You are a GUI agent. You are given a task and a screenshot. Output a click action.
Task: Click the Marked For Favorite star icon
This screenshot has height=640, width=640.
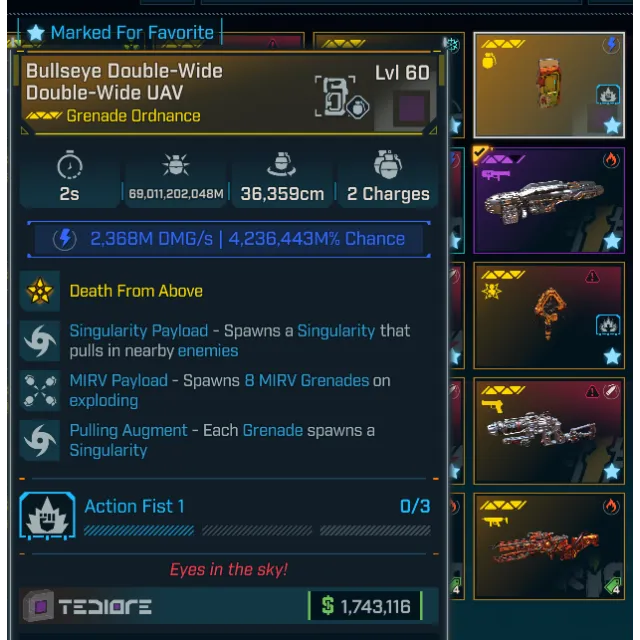[x=36, y=33]
